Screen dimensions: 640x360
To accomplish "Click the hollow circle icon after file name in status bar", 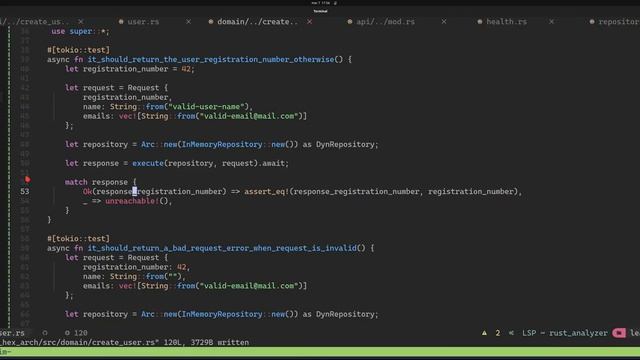I will pos(45,333).
